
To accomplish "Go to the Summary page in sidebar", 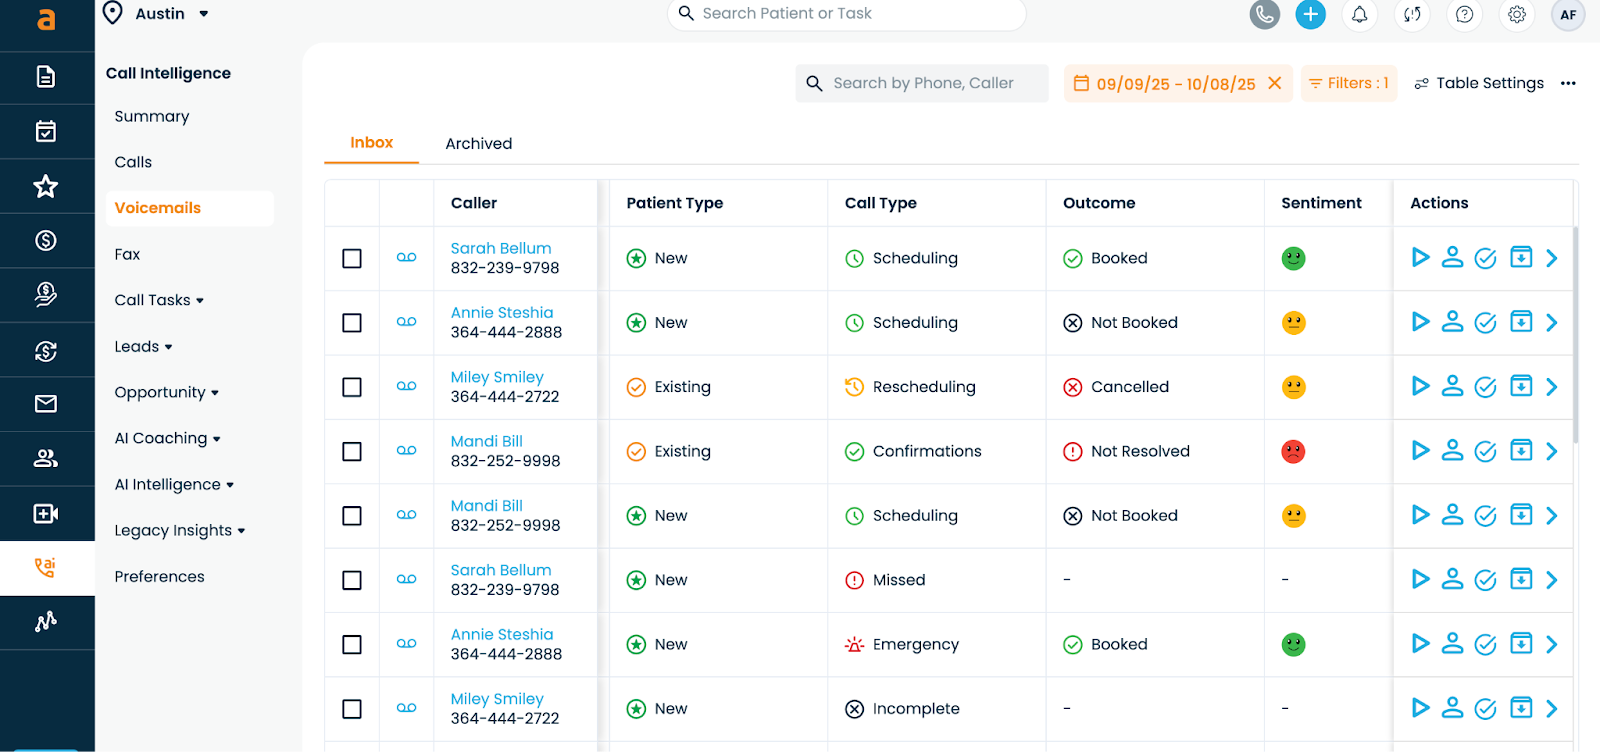I will 152,116.
